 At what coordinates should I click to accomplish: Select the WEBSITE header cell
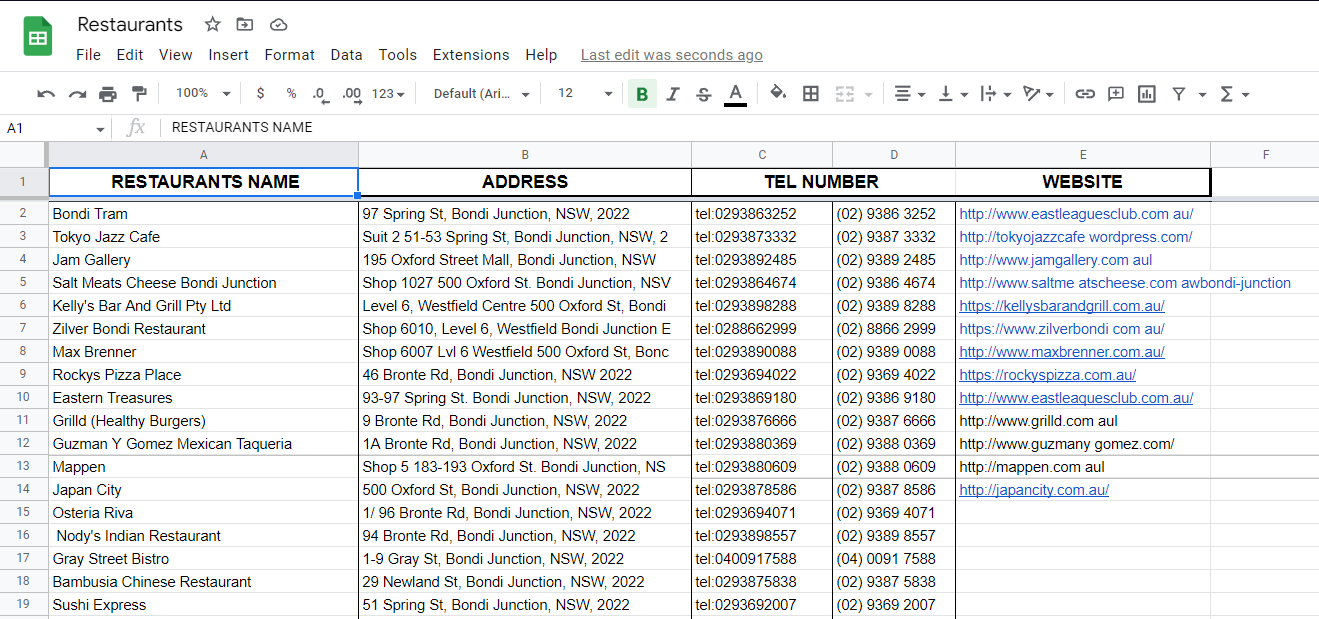tap(1083, 182)
